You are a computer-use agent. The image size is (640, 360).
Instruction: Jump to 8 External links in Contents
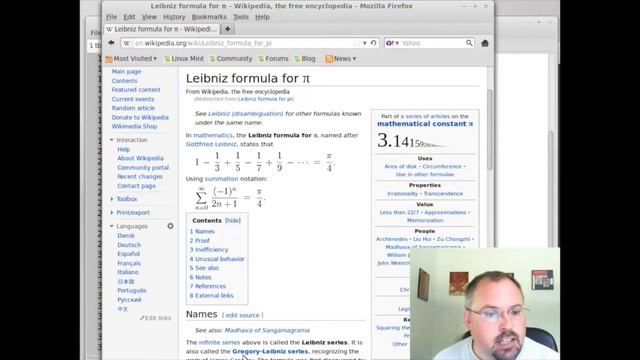211,296
